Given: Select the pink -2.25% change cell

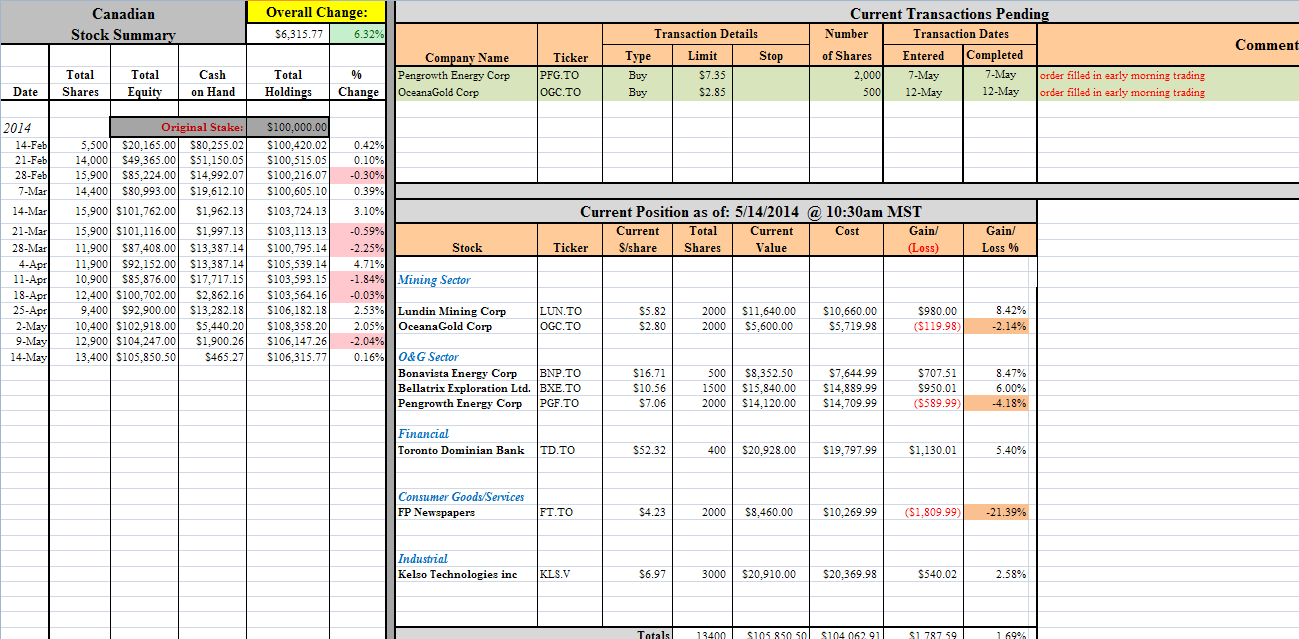Looking at the screenshot, I should (357, 248).
